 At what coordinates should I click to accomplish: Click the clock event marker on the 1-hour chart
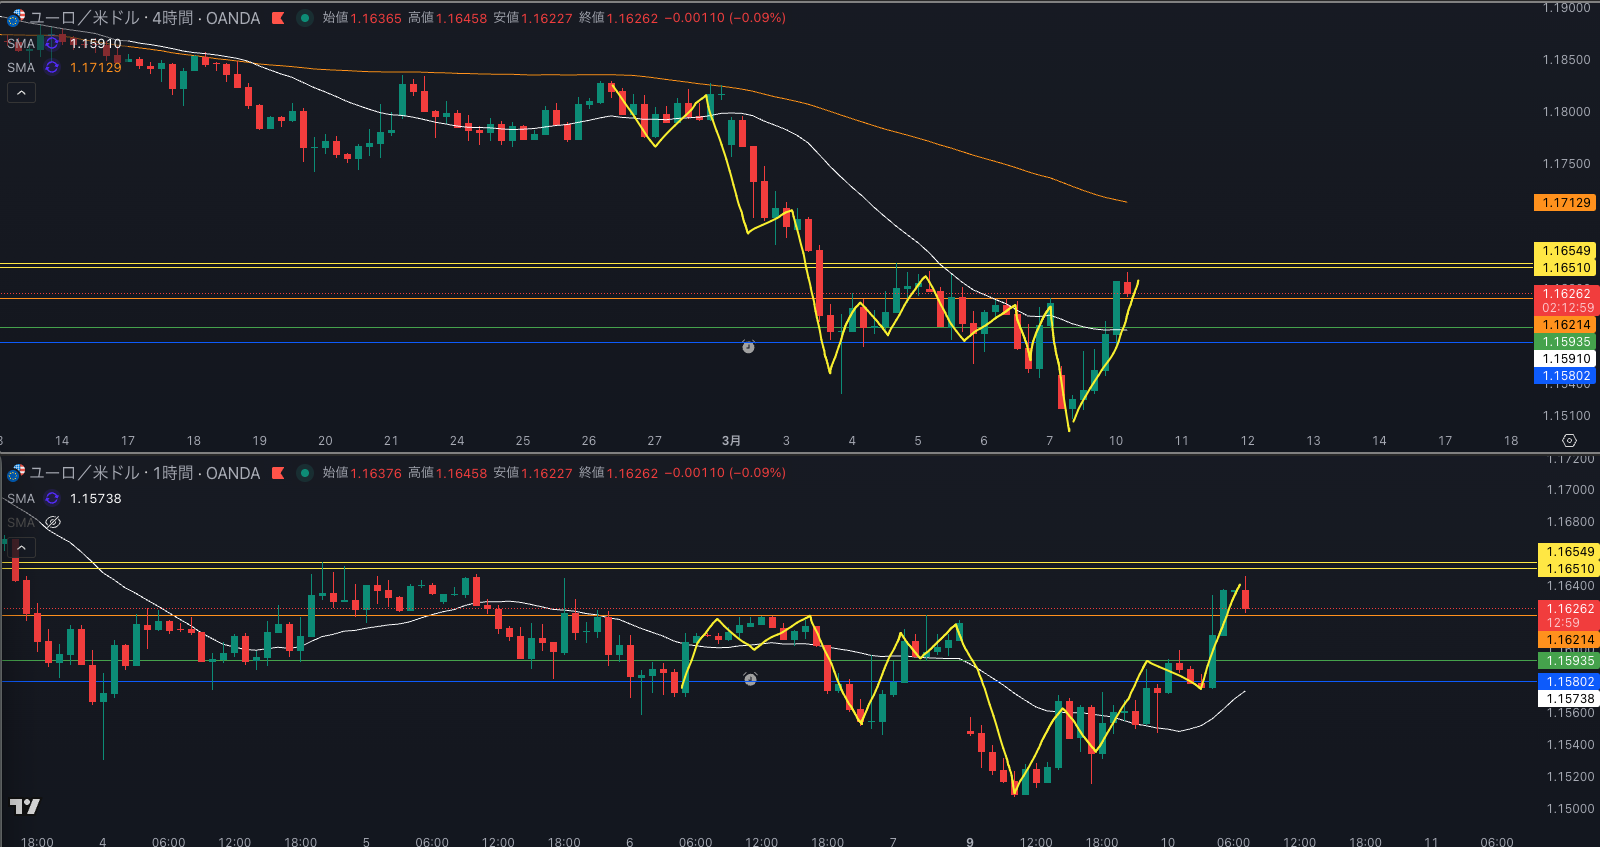click(x=750, y=679)
